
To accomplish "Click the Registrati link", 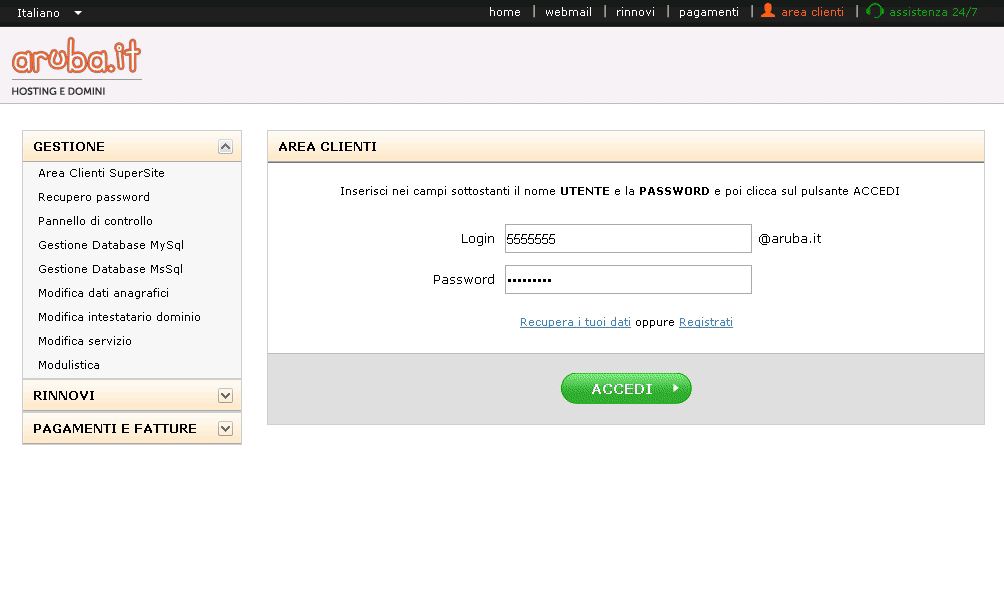I will pyautogui.click(x=706, y=322).
